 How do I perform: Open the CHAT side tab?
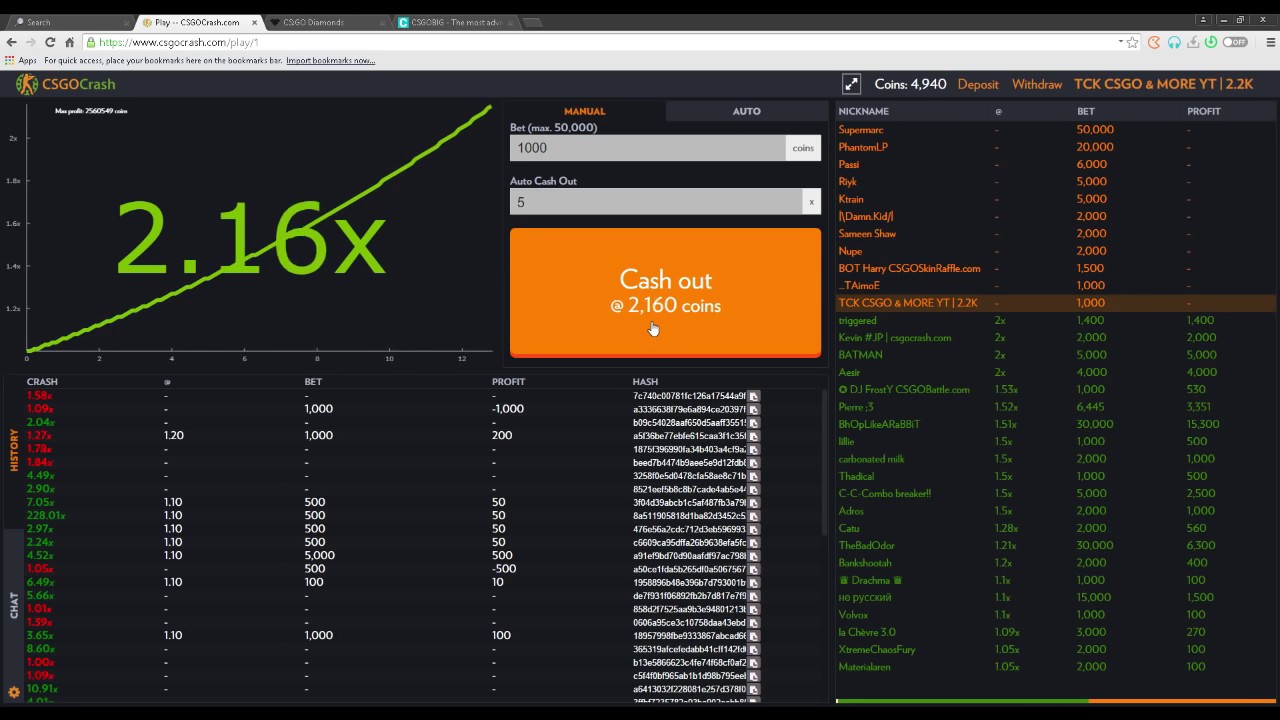[14, 605]
